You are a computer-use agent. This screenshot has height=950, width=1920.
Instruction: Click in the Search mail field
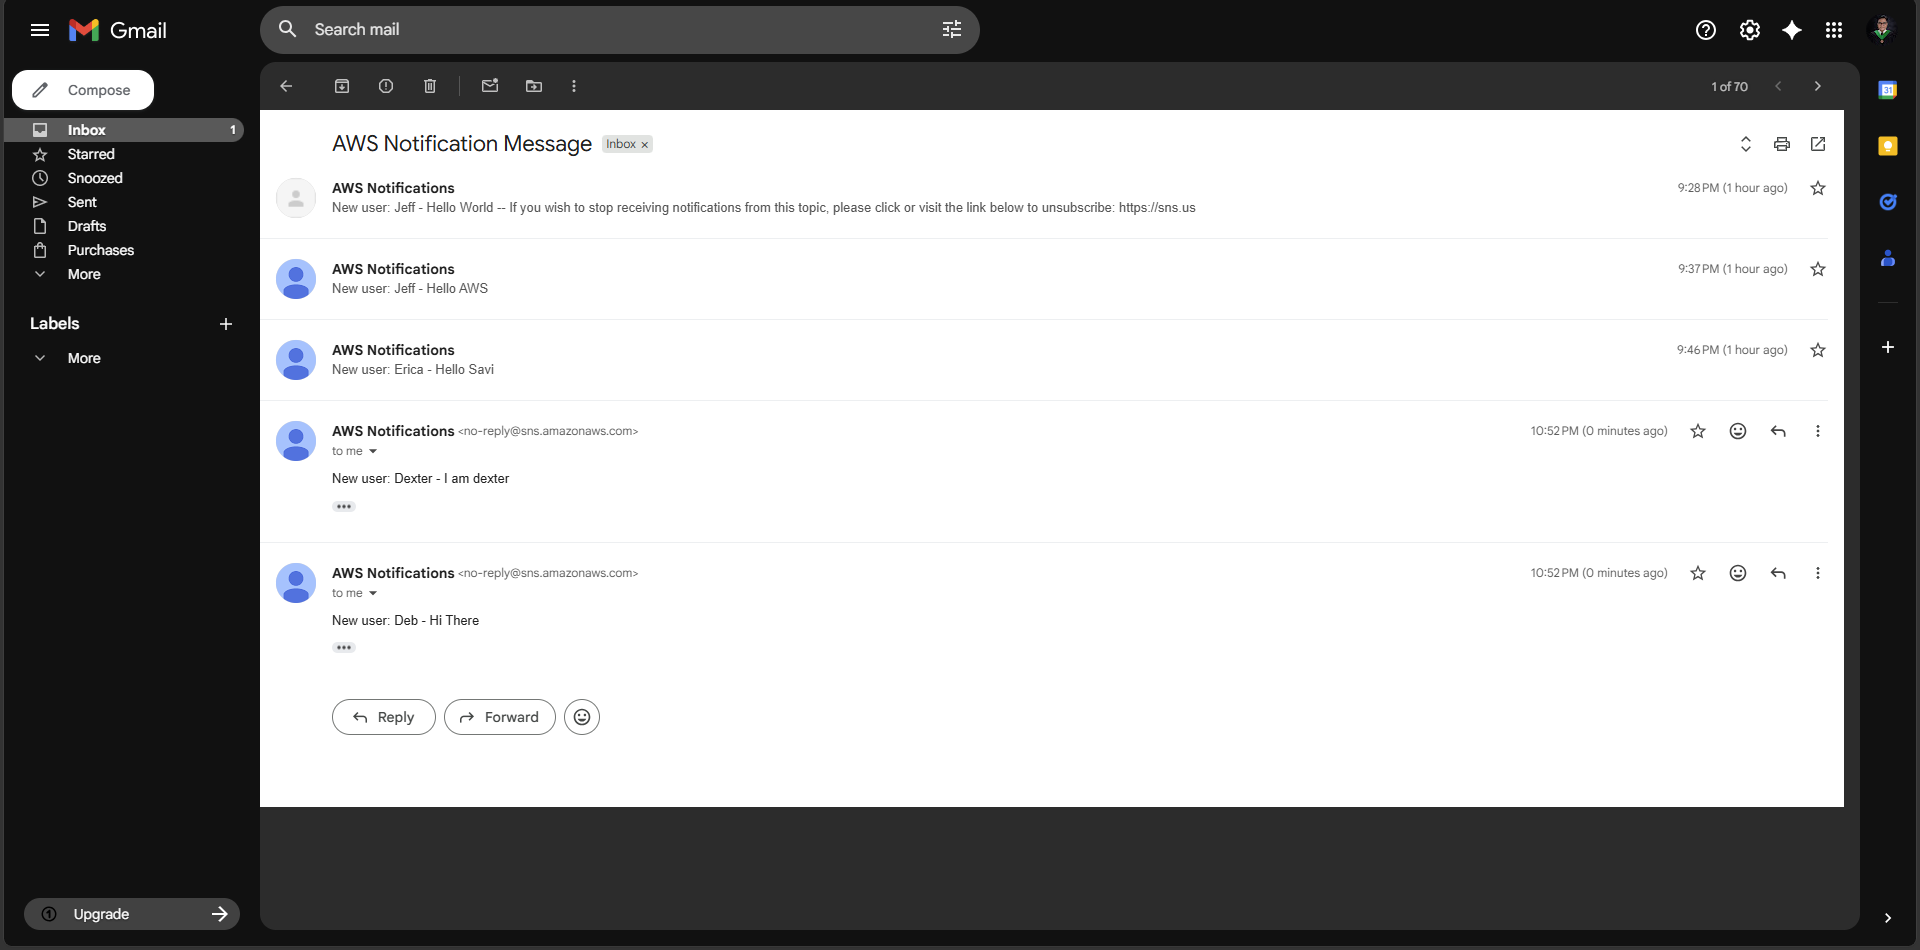(x=620, y=30)
